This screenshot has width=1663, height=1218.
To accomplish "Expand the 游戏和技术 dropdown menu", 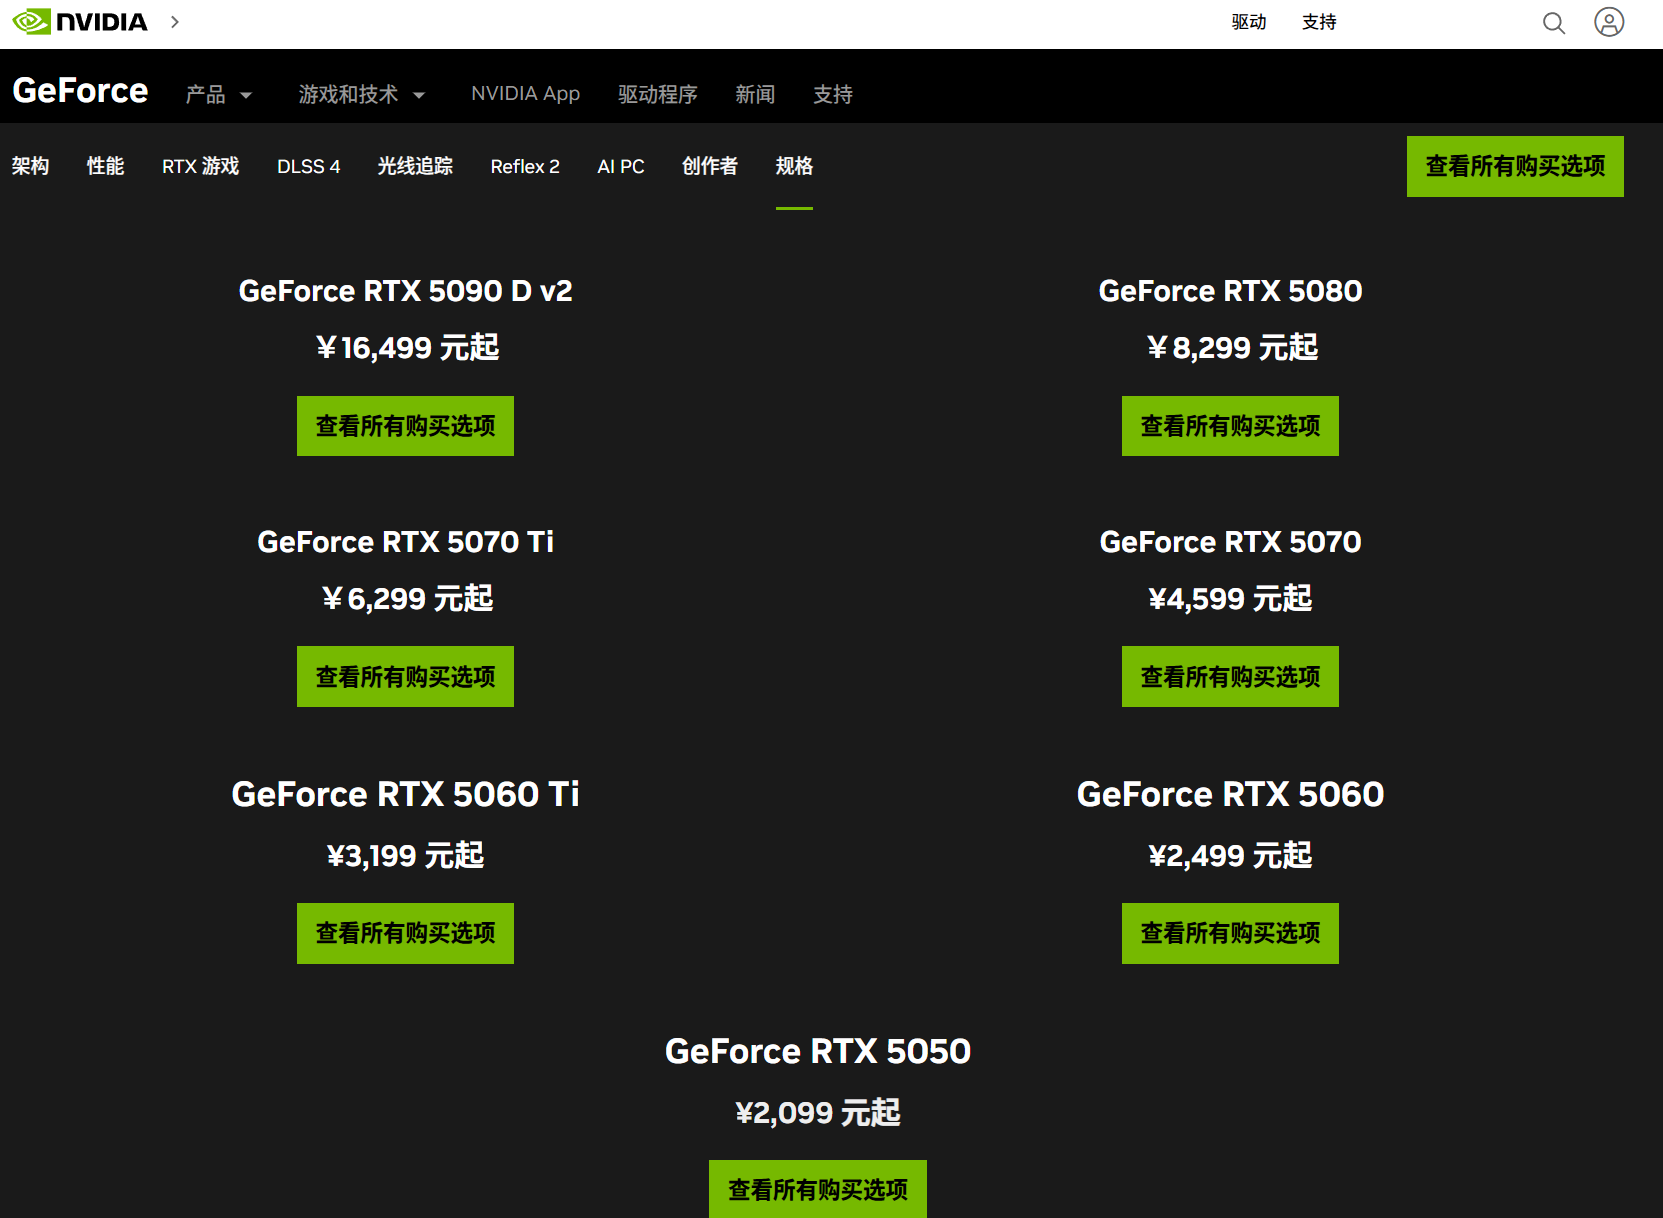I will [361, 94].
